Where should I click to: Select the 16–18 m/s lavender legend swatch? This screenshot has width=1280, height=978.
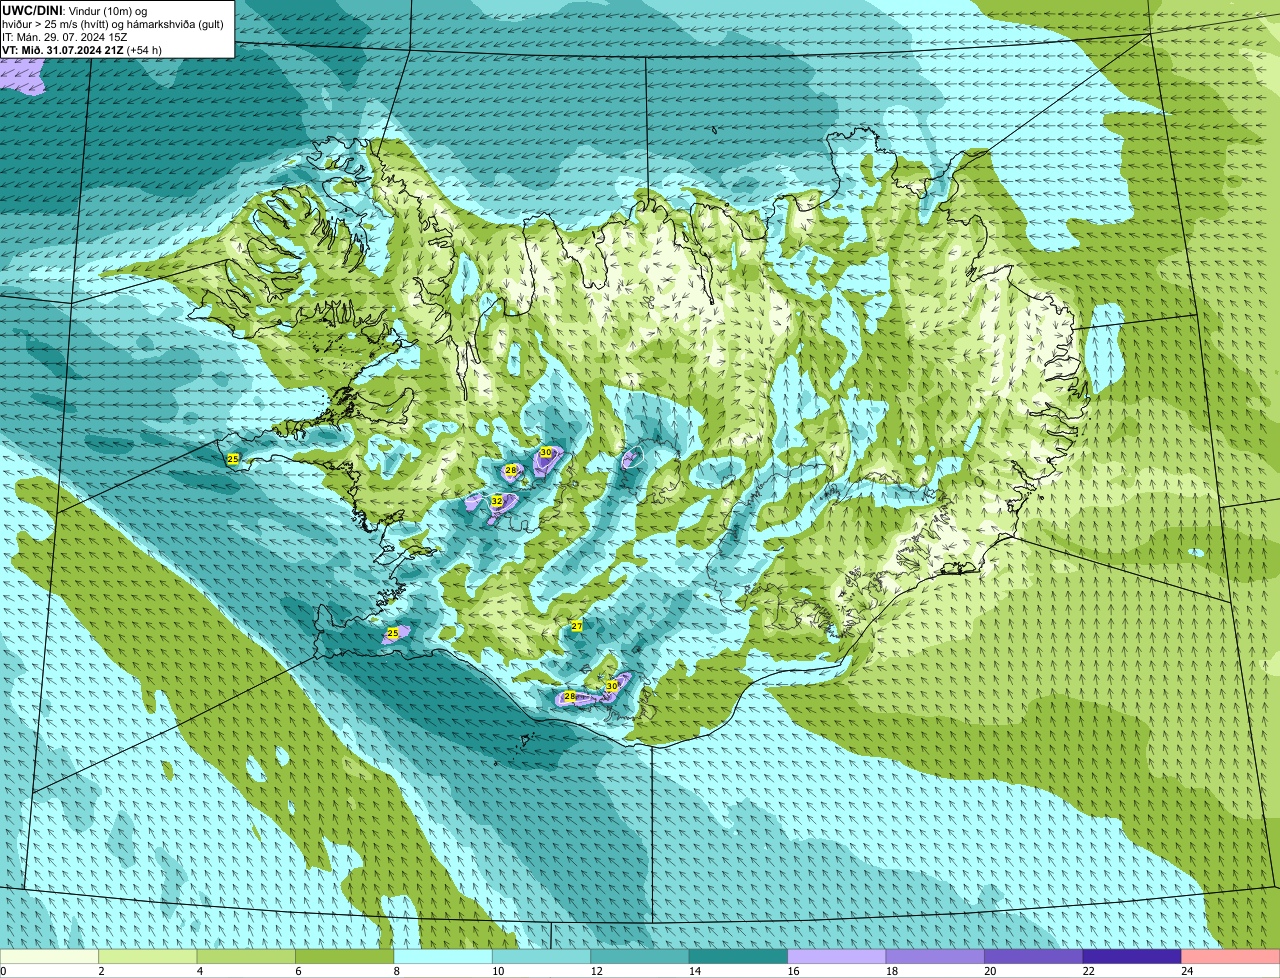click(x=837, y=956)
